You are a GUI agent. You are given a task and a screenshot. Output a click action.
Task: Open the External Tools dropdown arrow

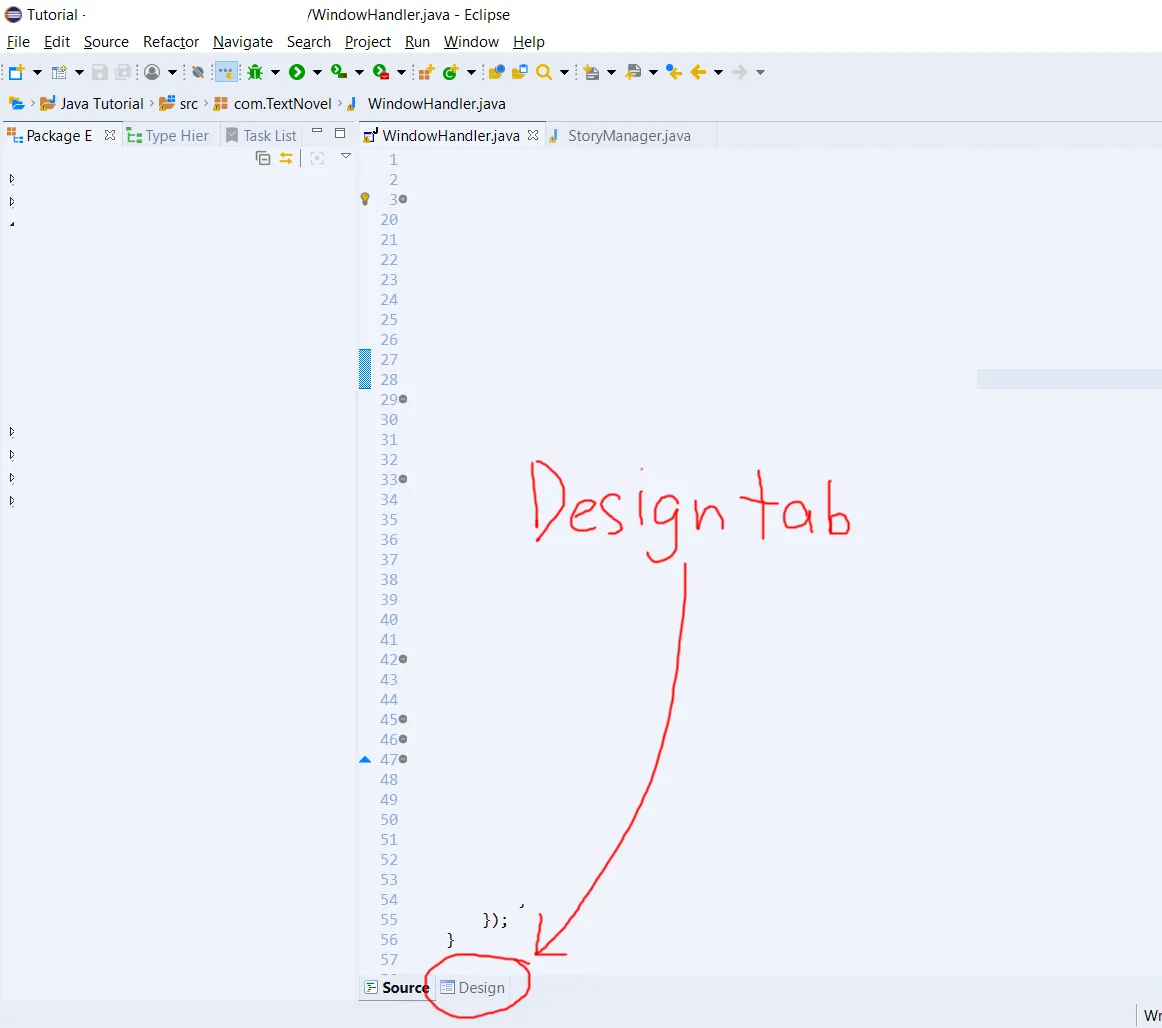click(401, 72)
